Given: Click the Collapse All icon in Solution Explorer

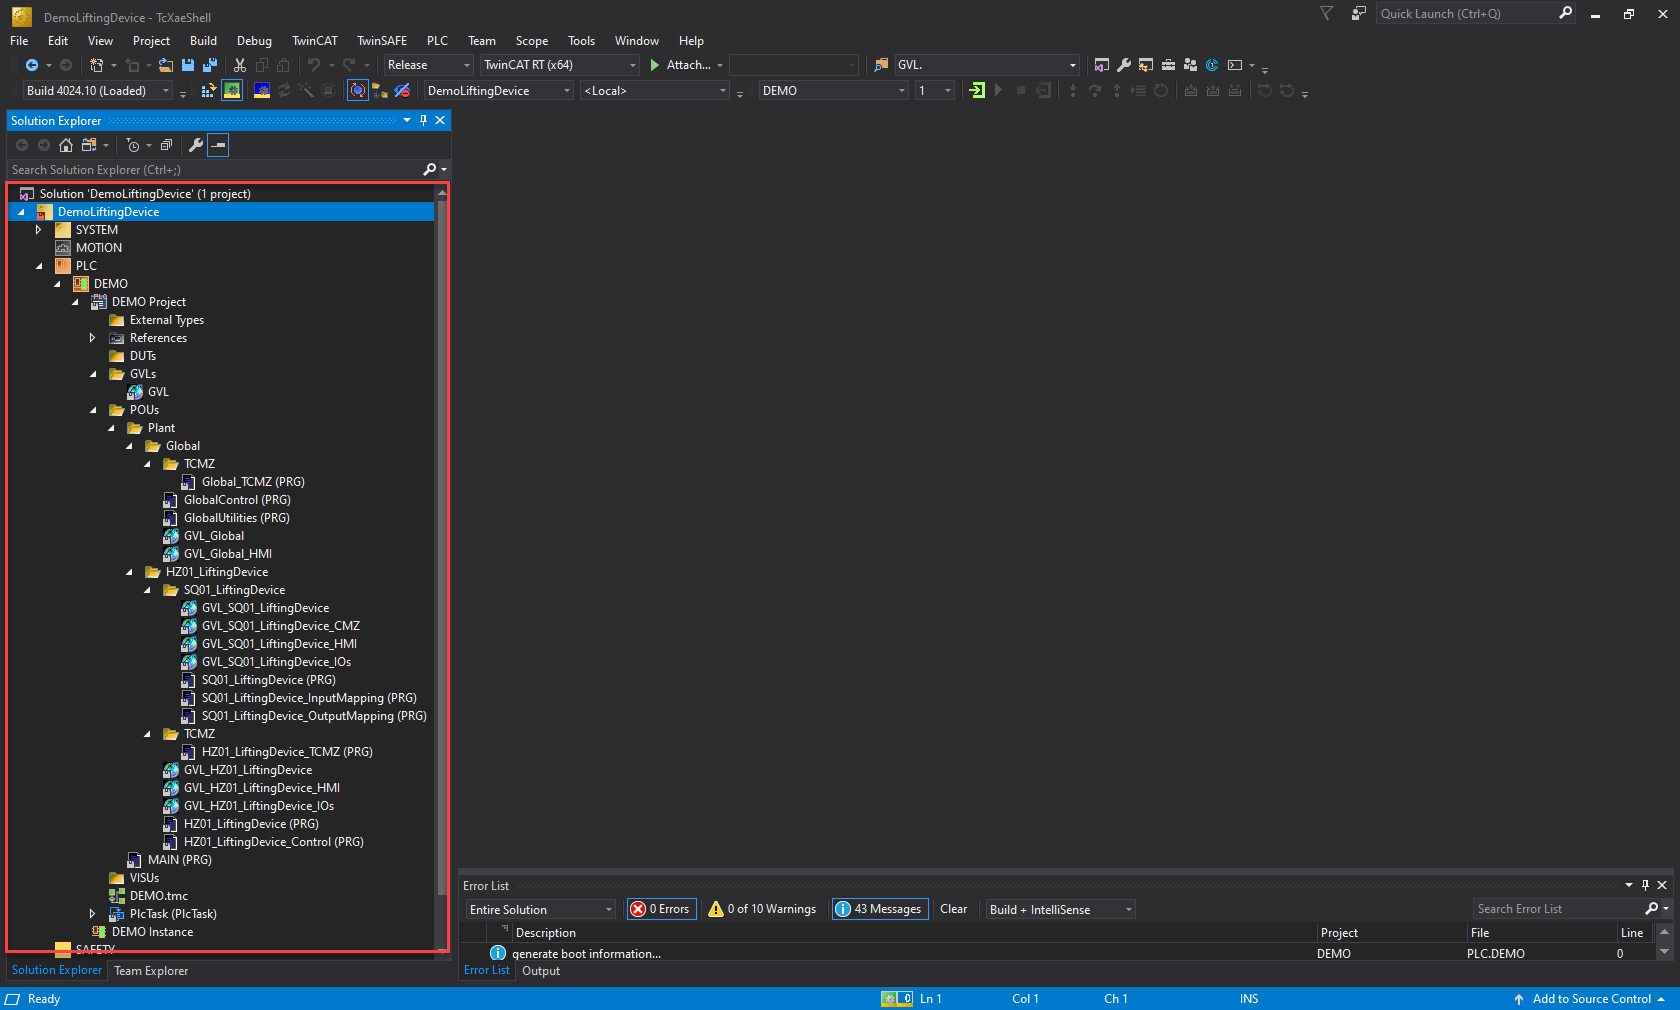Looking at the screenshot, I should pos(166,145).
